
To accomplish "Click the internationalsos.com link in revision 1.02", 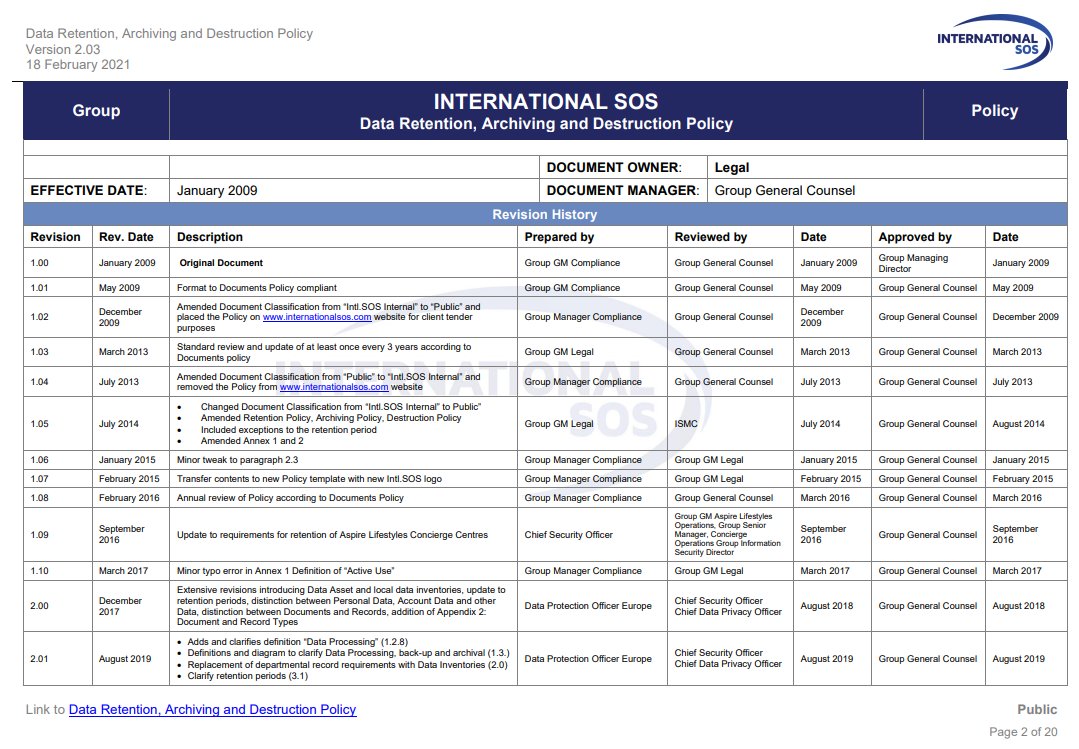I will point(317,317).
